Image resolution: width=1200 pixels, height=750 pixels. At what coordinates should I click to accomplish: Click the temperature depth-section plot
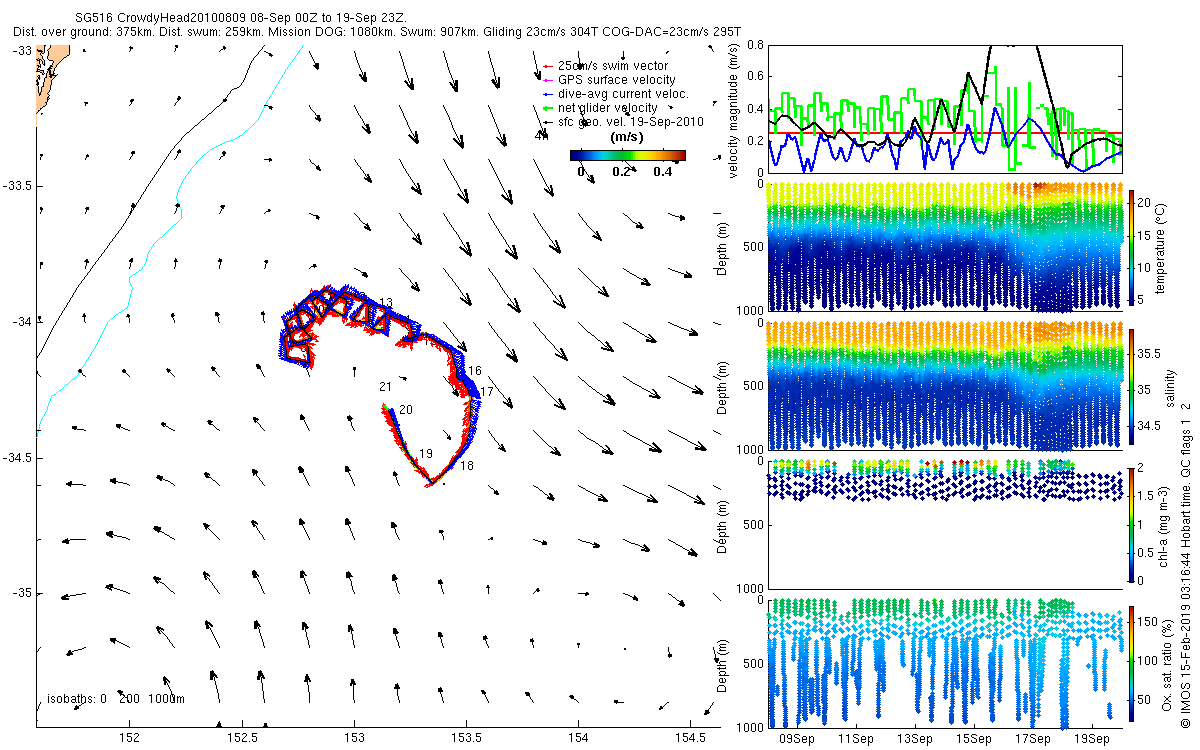point(944,248)
